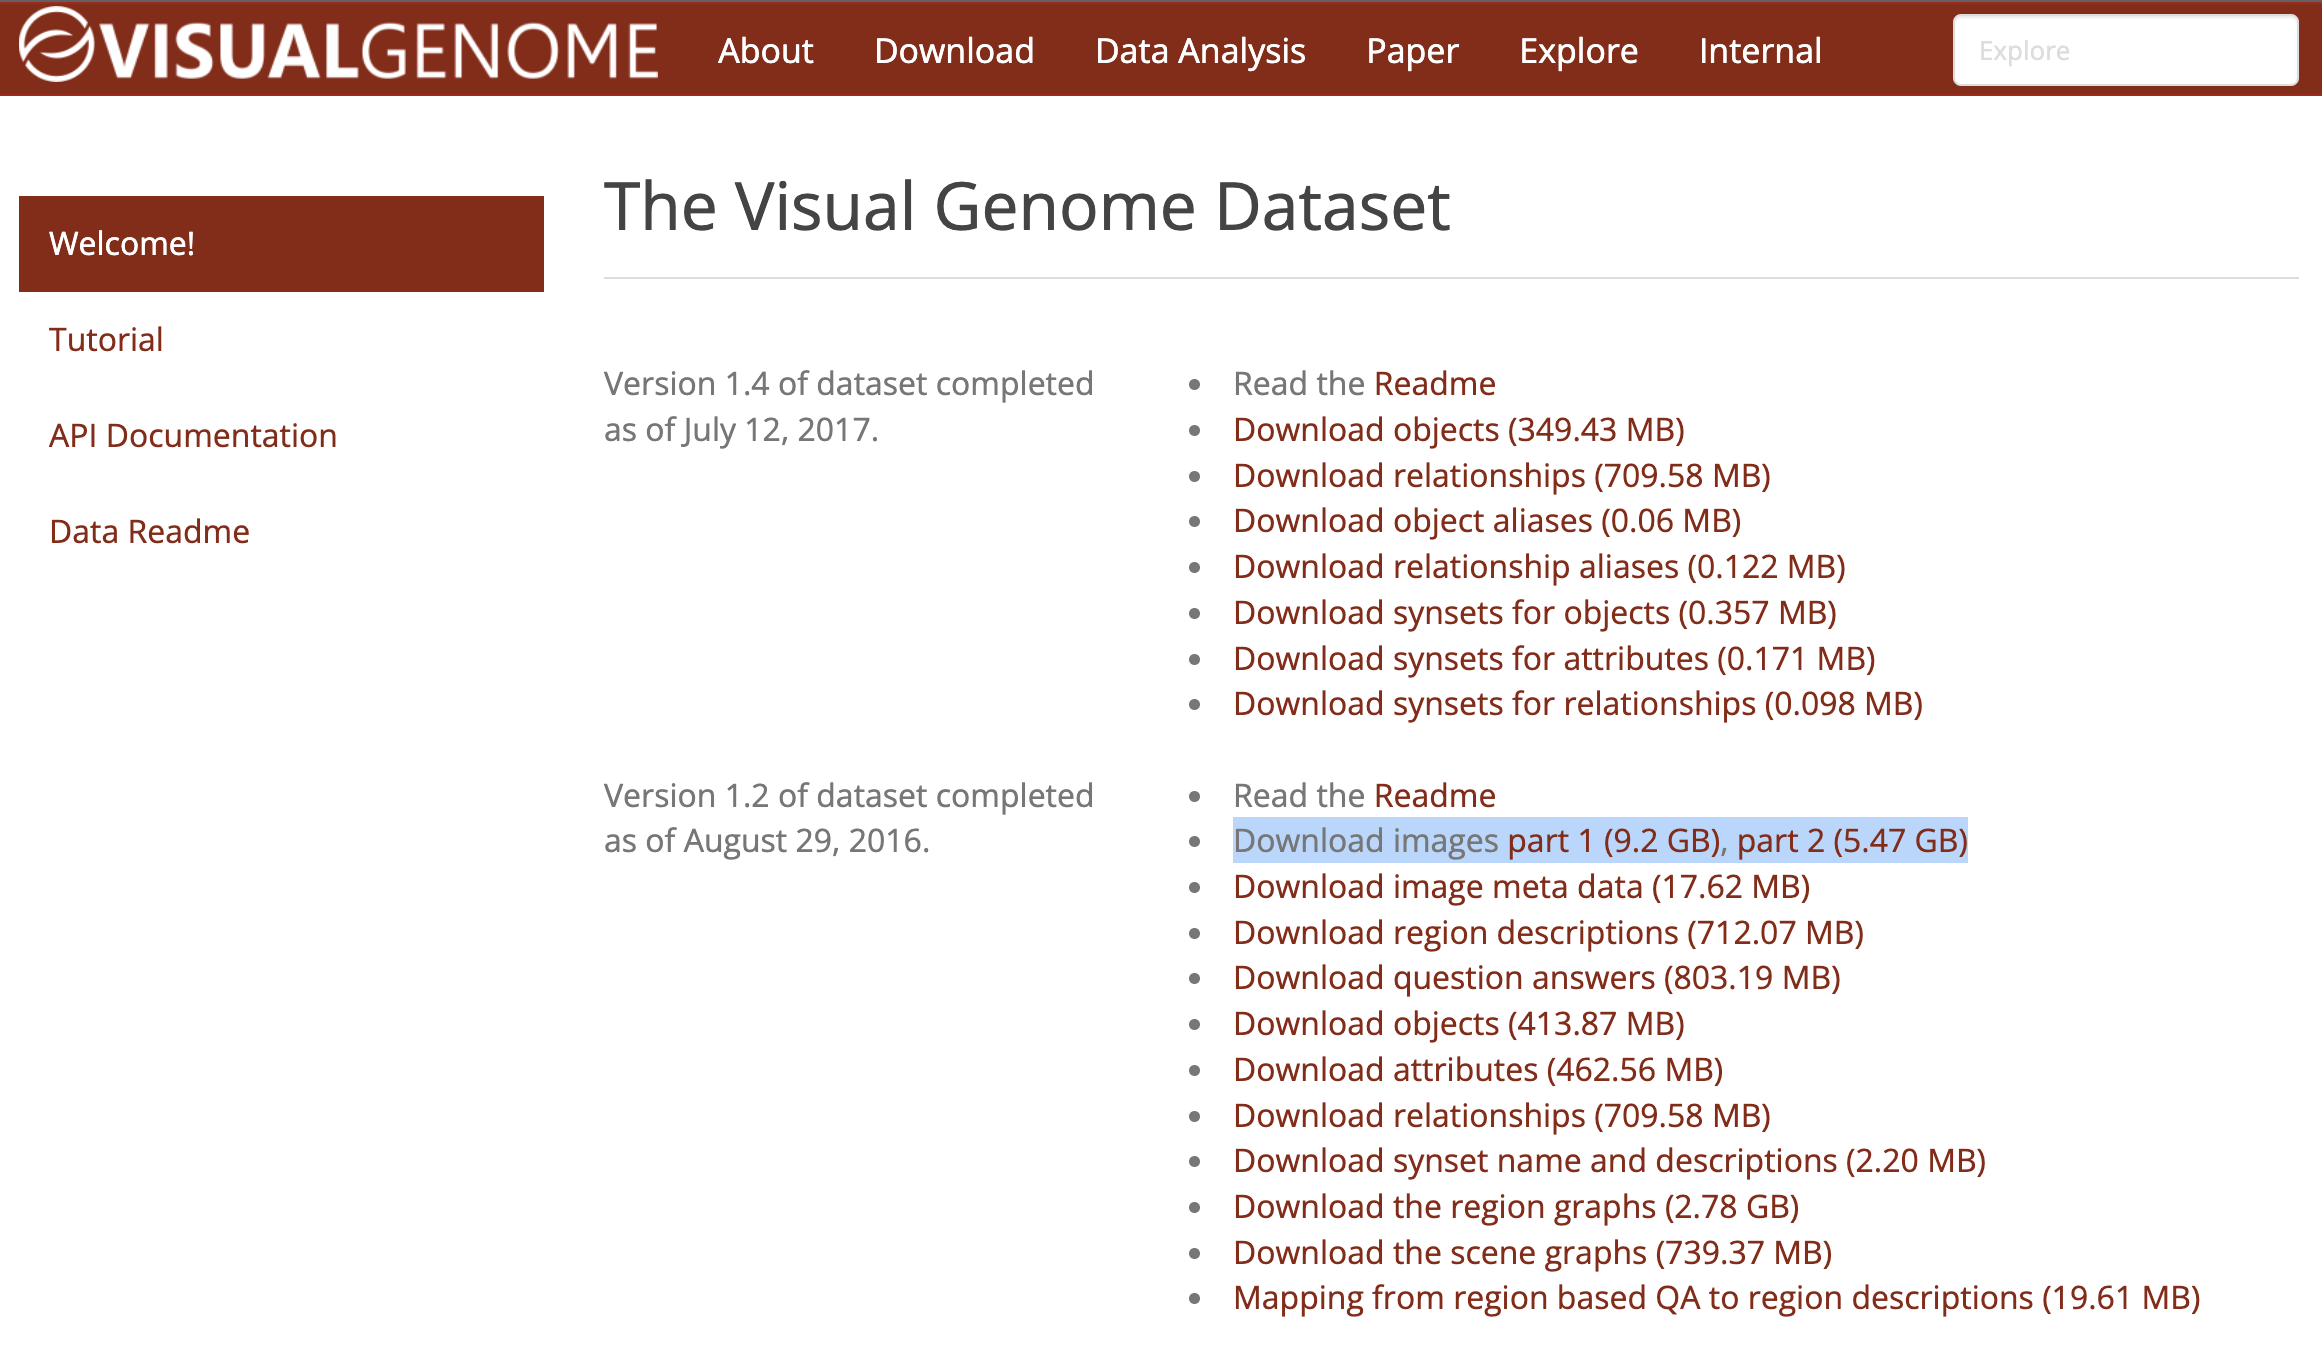This screenshot has height=1350, width=2322.
Task: Click the Explore search field
Action: tap(2124, 50)
